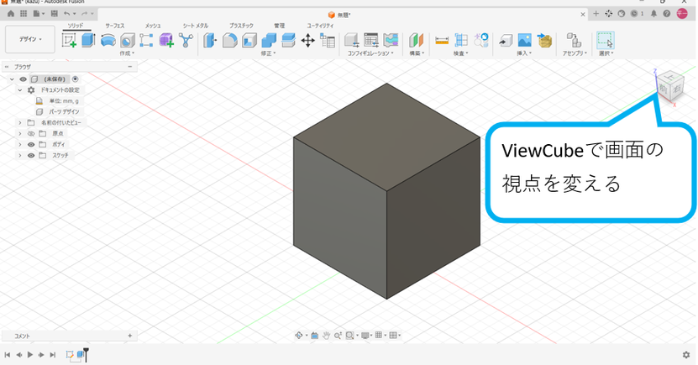Image resolution: width=698 pixels, height=365 pixels.
Task: Collapse the root (未保存) component node
Action: 12,79
